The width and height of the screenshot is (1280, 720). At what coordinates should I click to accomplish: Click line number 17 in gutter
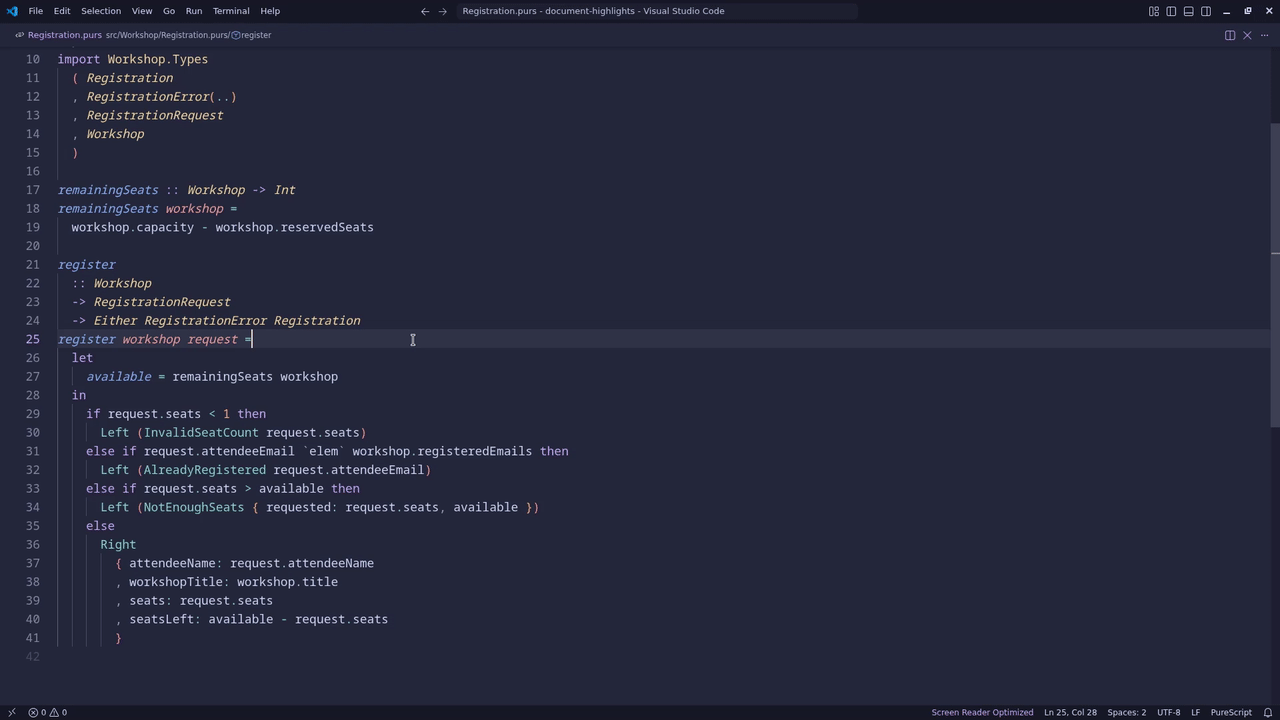(x=32, y=190)
